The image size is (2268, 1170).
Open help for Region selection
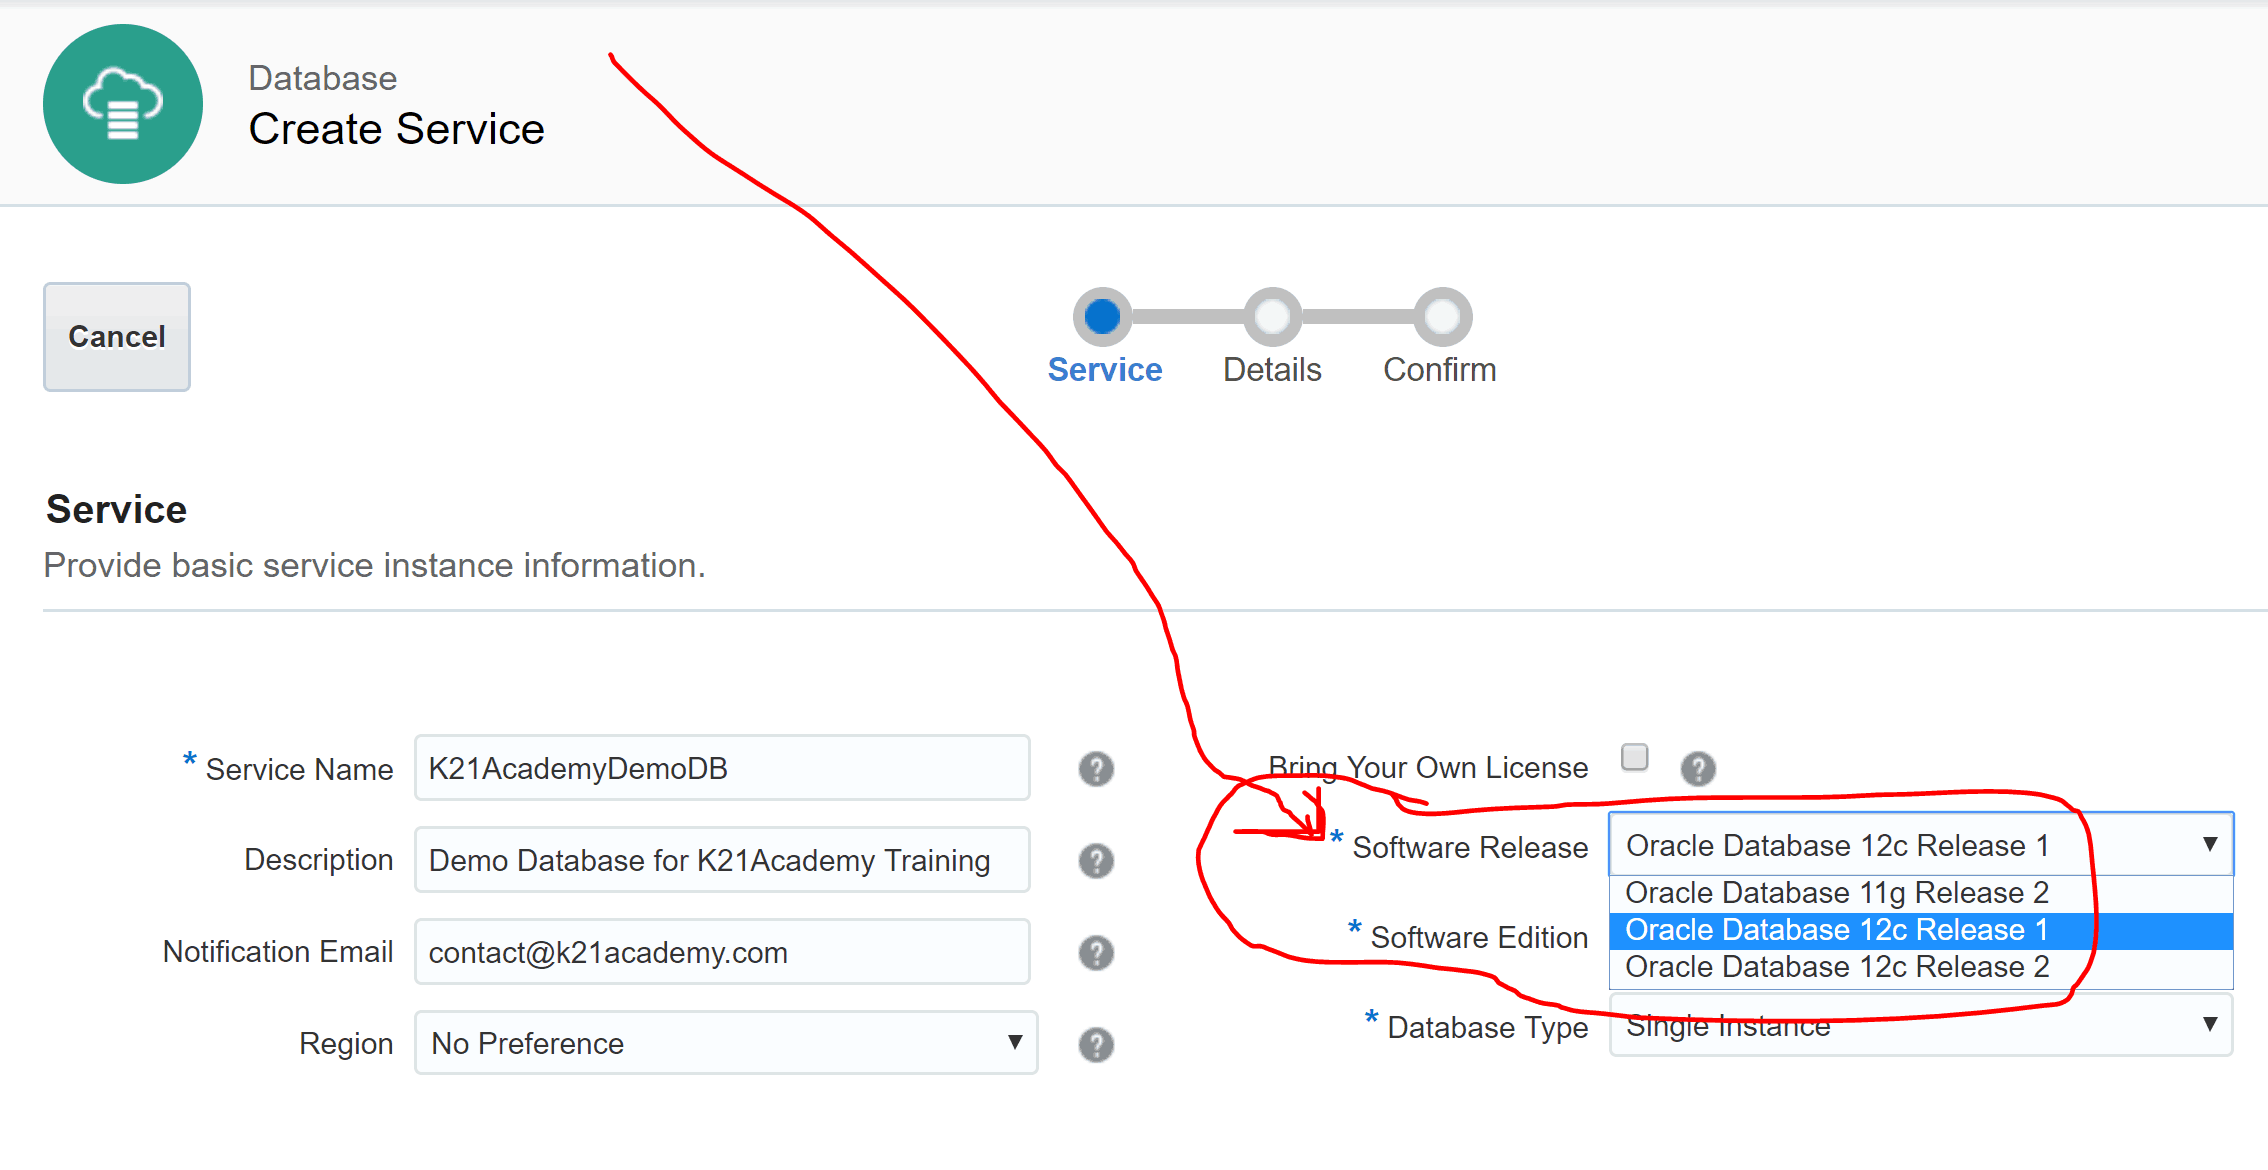pos(1095,1043)
